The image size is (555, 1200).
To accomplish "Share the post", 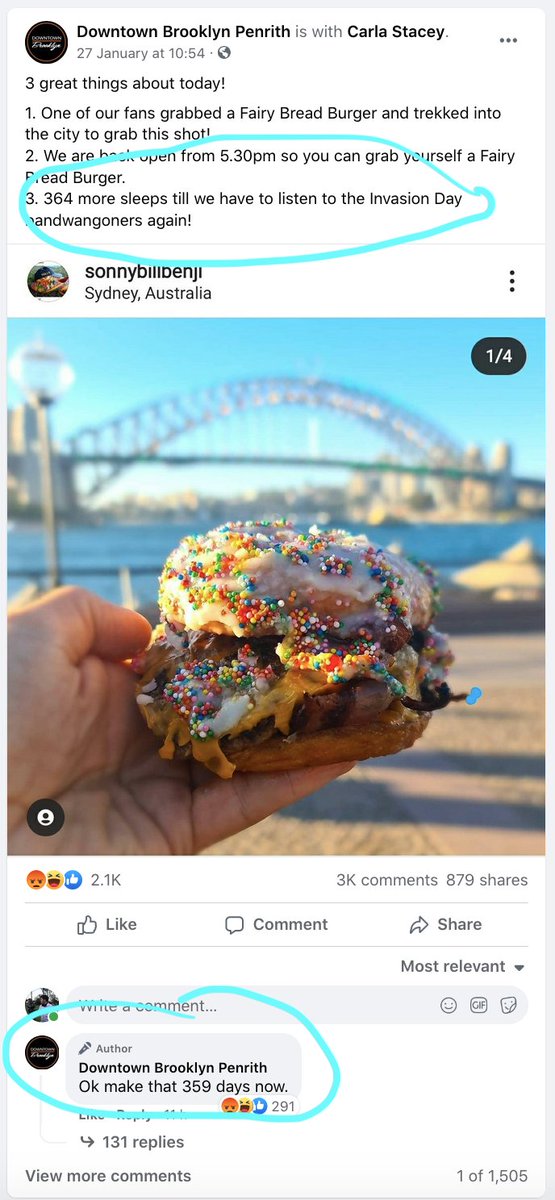I will click(446, 925).
